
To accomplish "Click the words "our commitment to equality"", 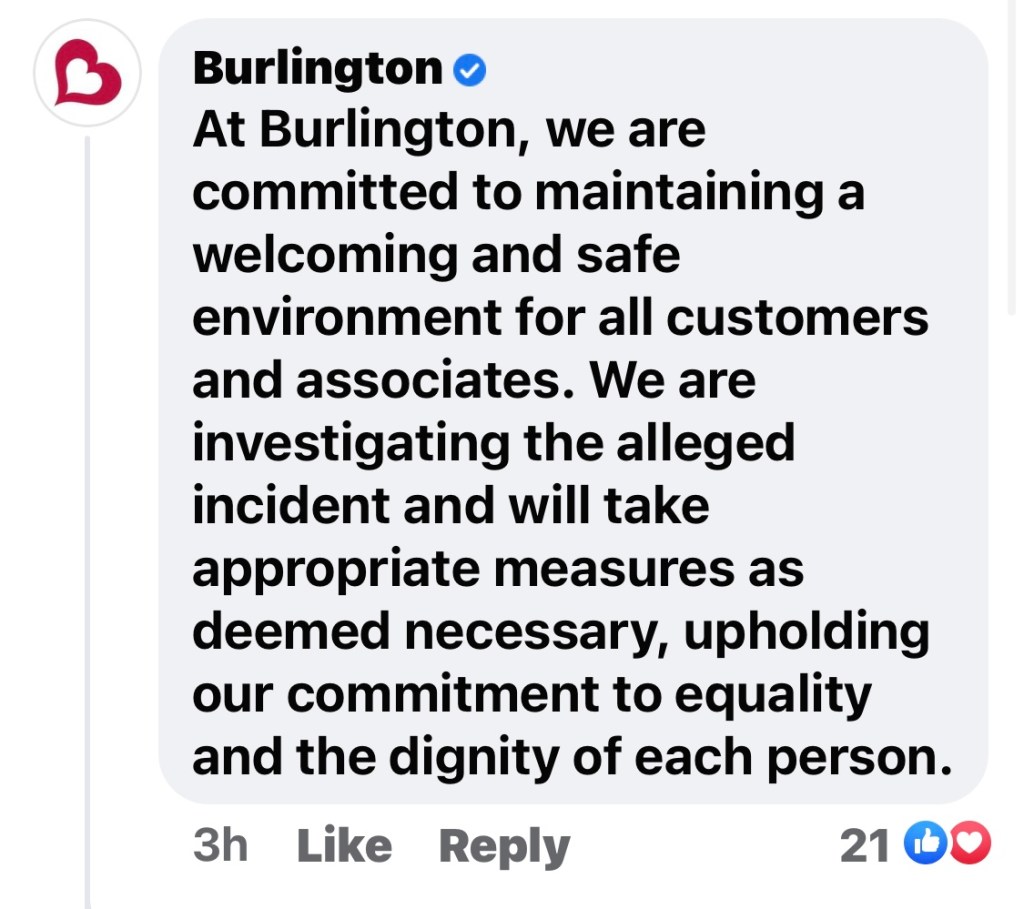I will (531, 695).
